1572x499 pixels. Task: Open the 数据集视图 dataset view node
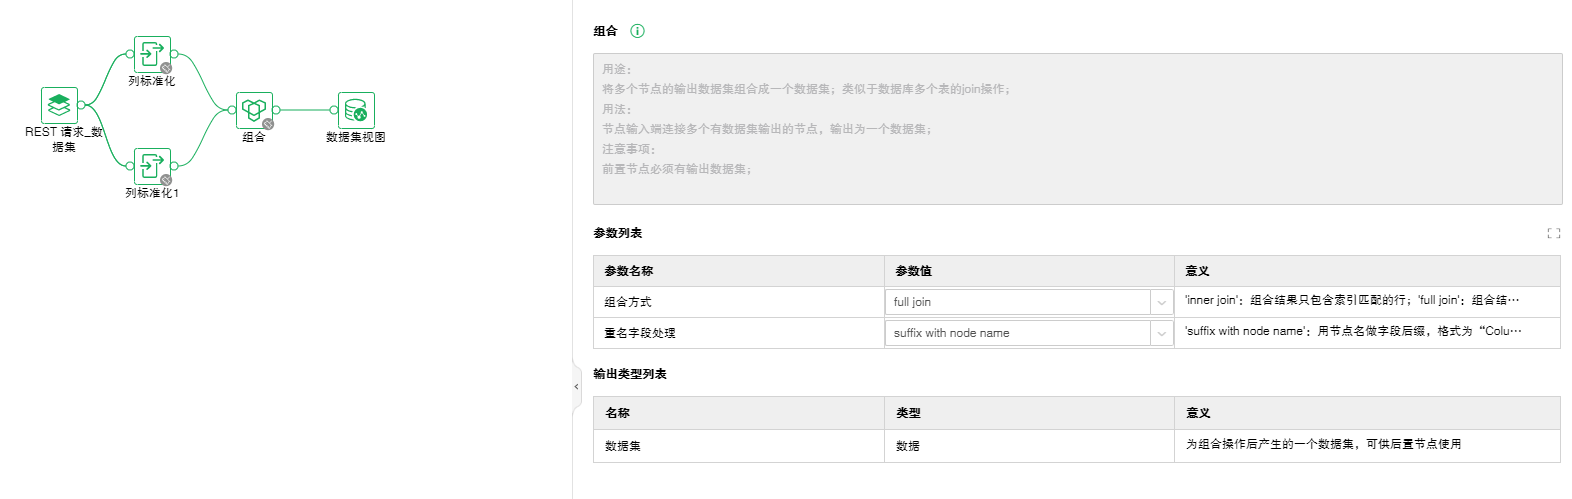point(356,110)
